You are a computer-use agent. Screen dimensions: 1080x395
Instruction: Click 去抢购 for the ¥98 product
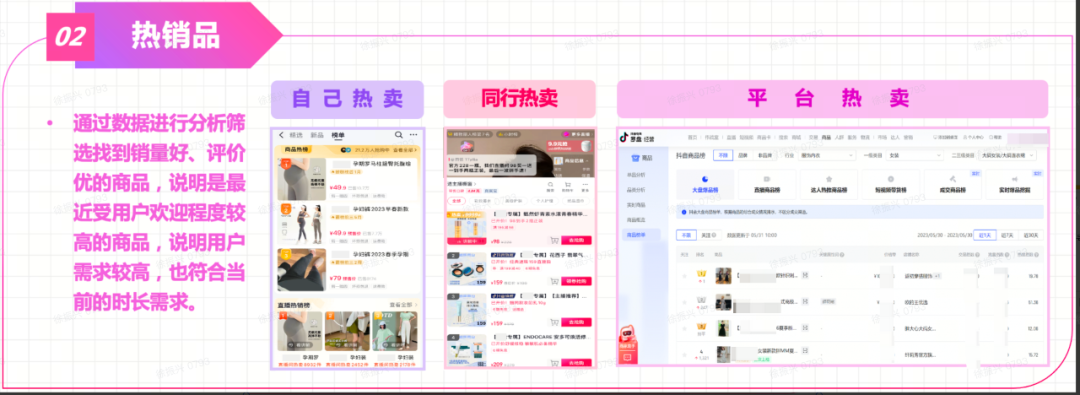click(x=577, y=240)
